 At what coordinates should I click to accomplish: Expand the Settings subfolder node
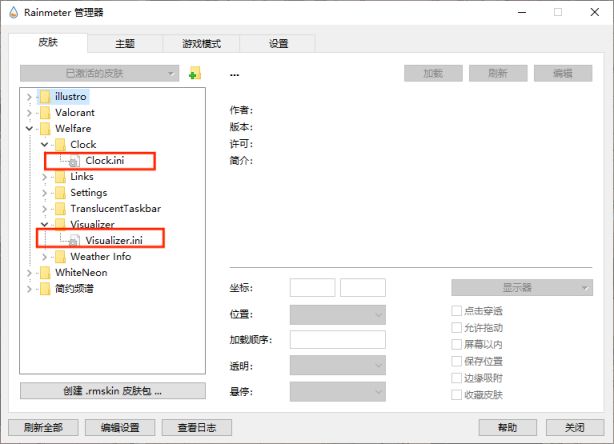(44, 193)
